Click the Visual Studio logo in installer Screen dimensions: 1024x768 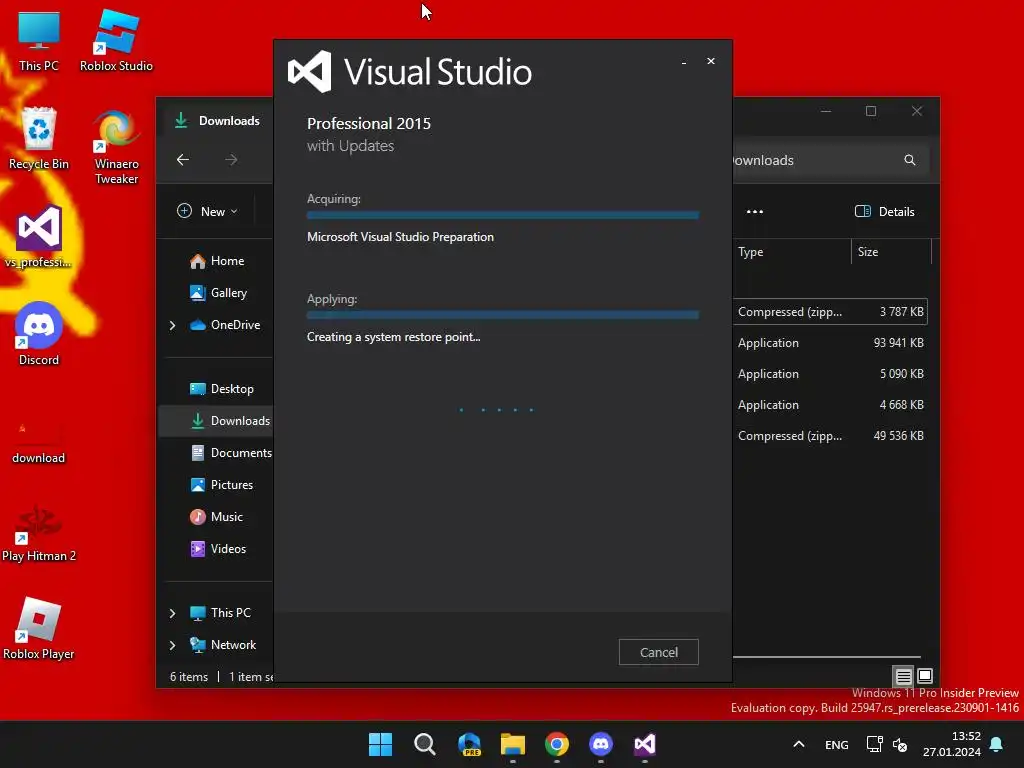click(x=310, y=72)
